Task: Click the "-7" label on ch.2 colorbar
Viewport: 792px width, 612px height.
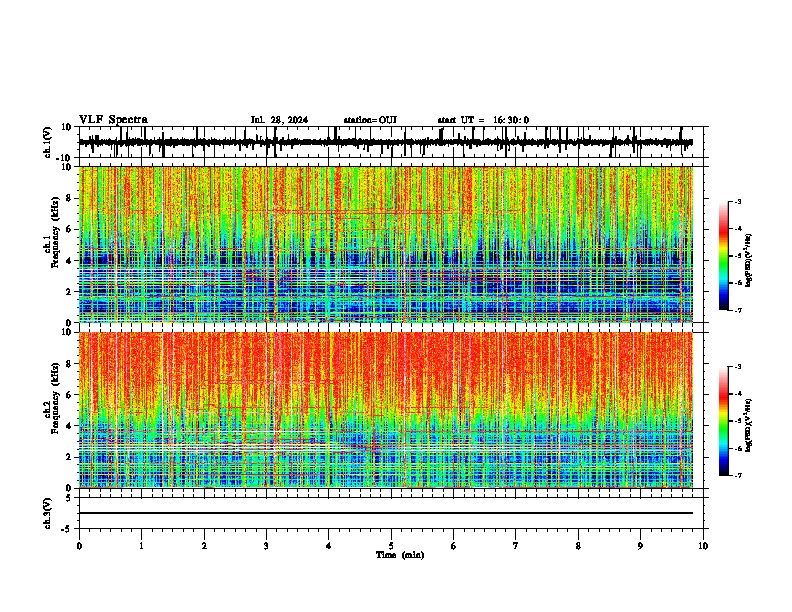Action: (737, 475)
